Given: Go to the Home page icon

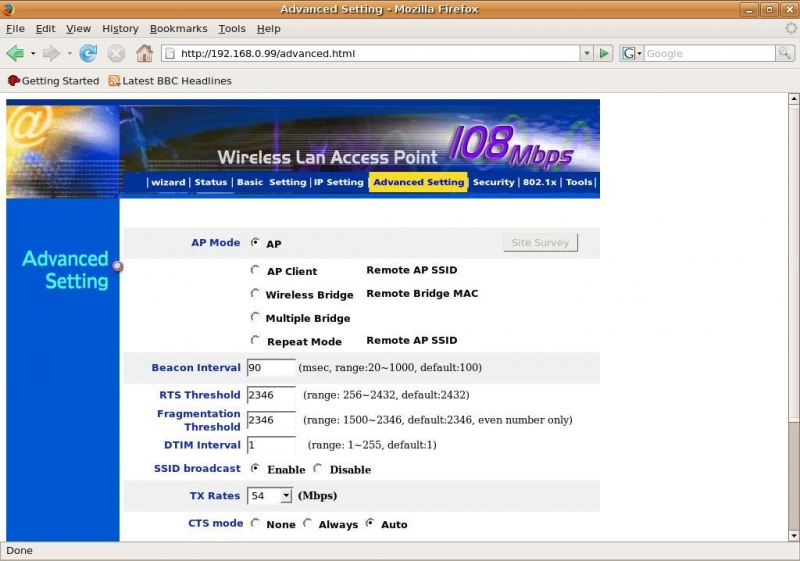Looking at the screenshot, I should pos(144,53).
